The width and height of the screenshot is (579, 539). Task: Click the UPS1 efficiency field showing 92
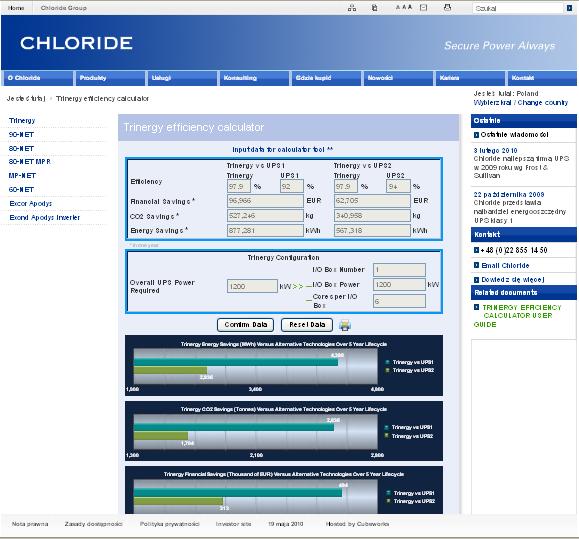(x=292, y=186)
